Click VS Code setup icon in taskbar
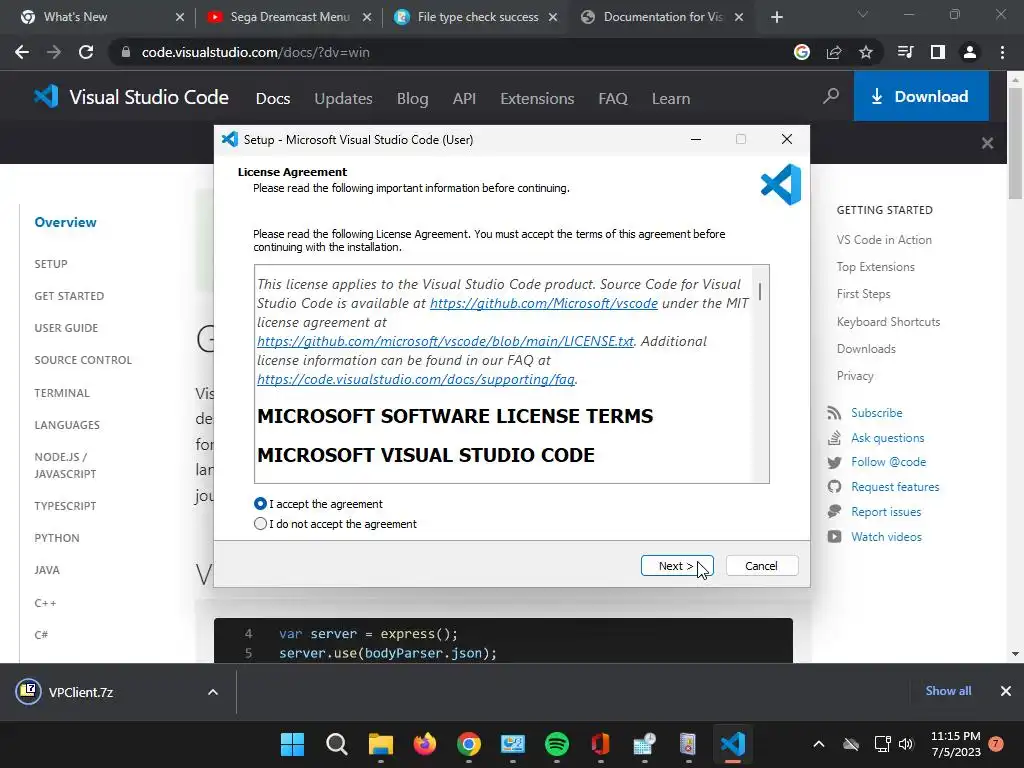The image size is (1024, 768). [733, 744]
